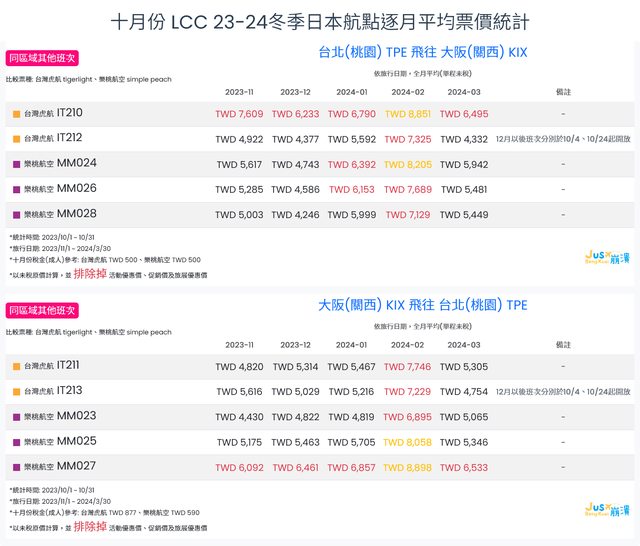Click the orange square beside flight IT211
Screen dimensions: 640x546
click(16, 367)
